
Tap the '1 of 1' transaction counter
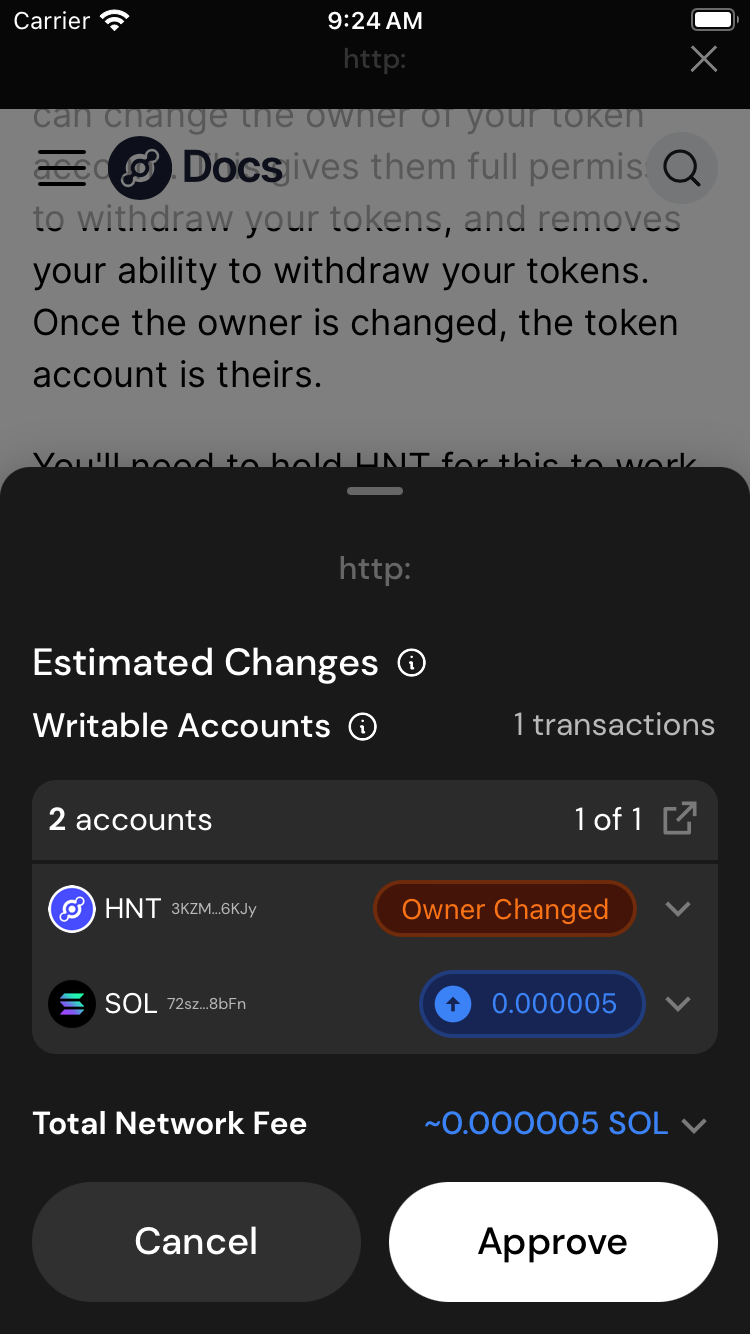coord(608,820)
